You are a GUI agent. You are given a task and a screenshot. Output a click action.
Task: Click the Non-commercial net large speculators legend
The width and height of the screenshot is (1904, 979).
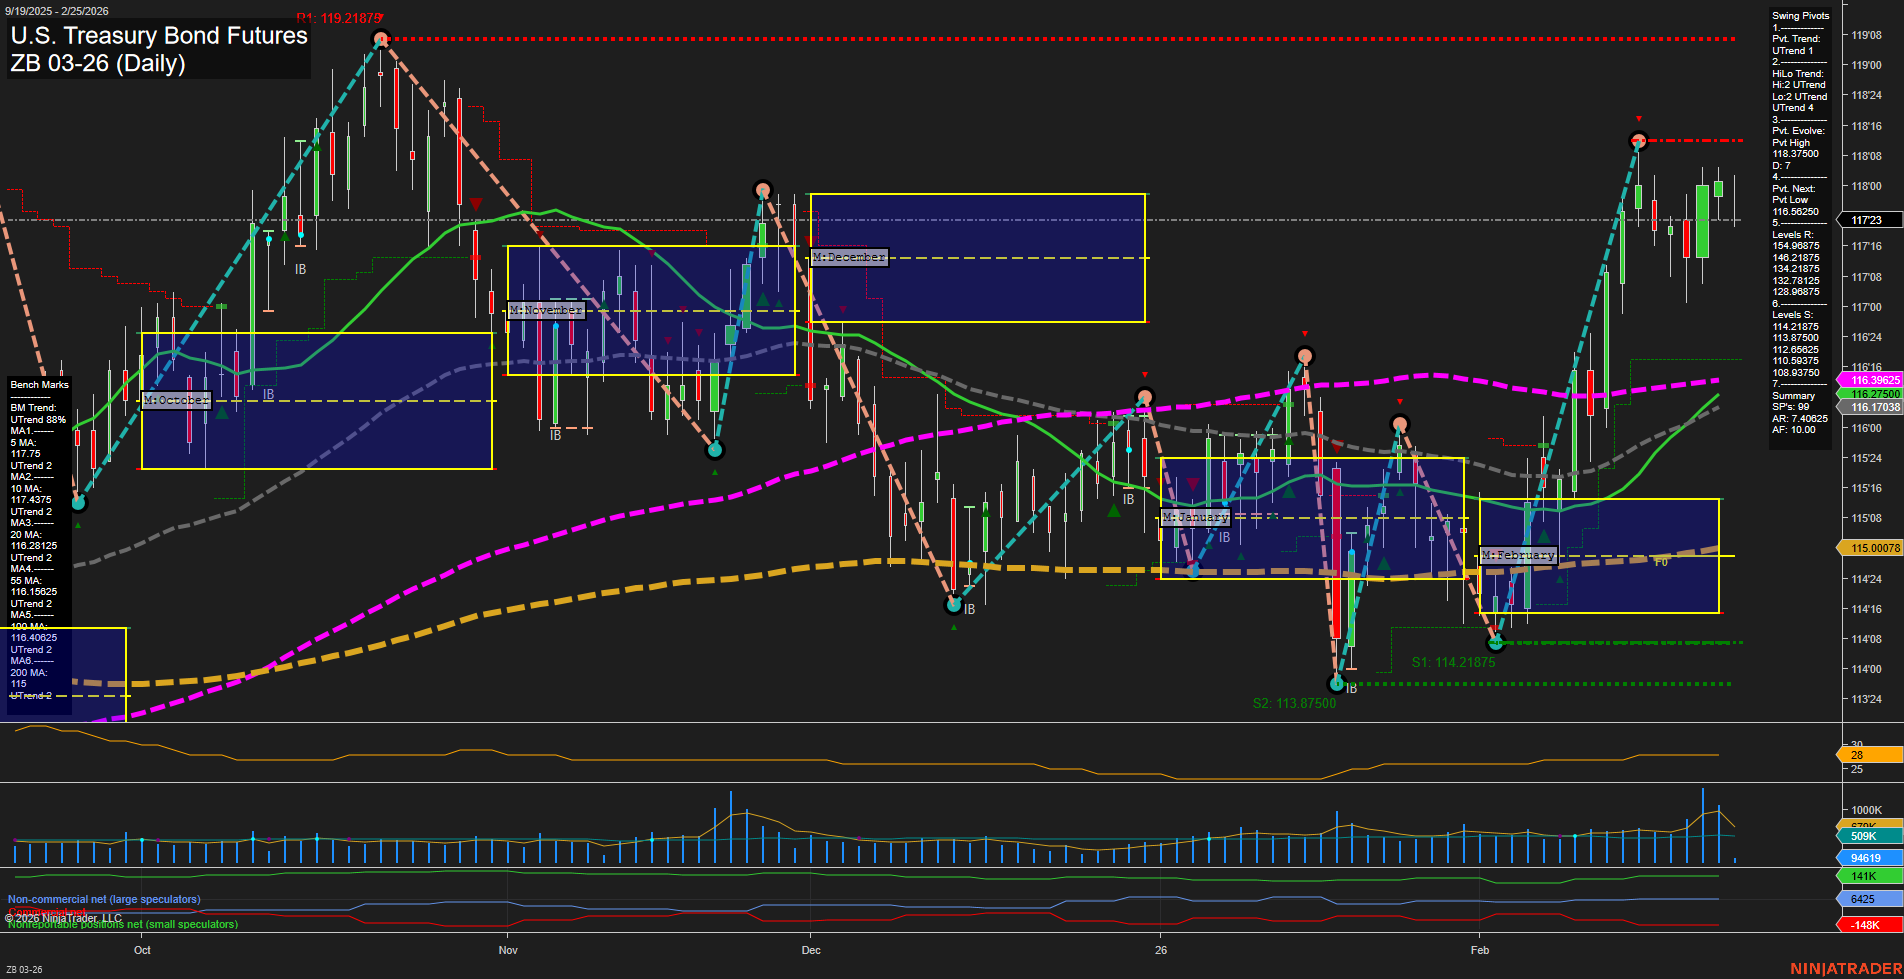click(x=104, y=899)
